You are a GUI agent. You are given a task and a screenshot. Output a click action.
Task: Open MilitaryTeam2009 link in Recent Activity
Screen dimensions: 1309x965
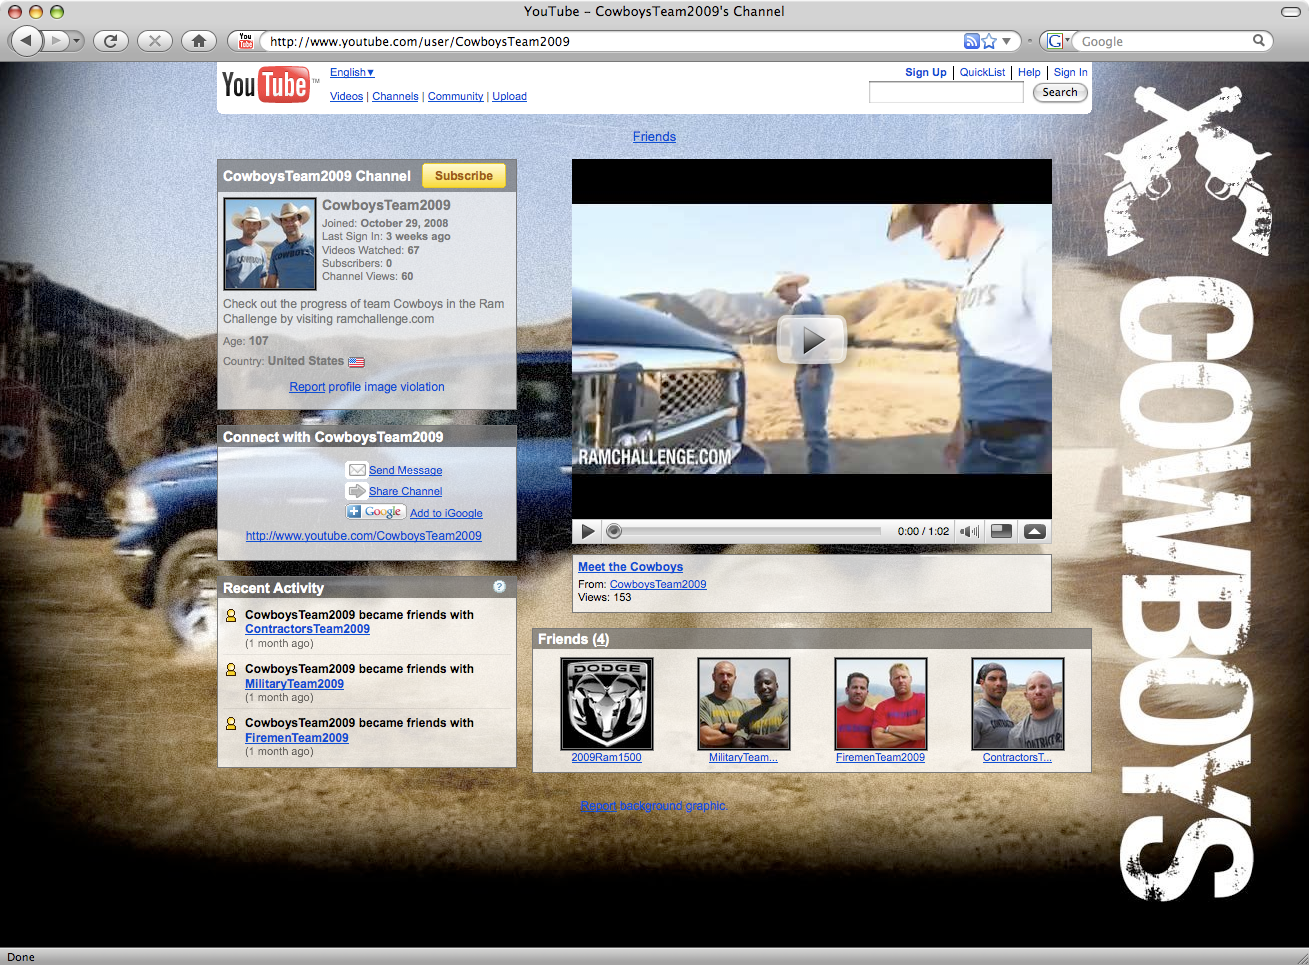(x=294, y=684)
